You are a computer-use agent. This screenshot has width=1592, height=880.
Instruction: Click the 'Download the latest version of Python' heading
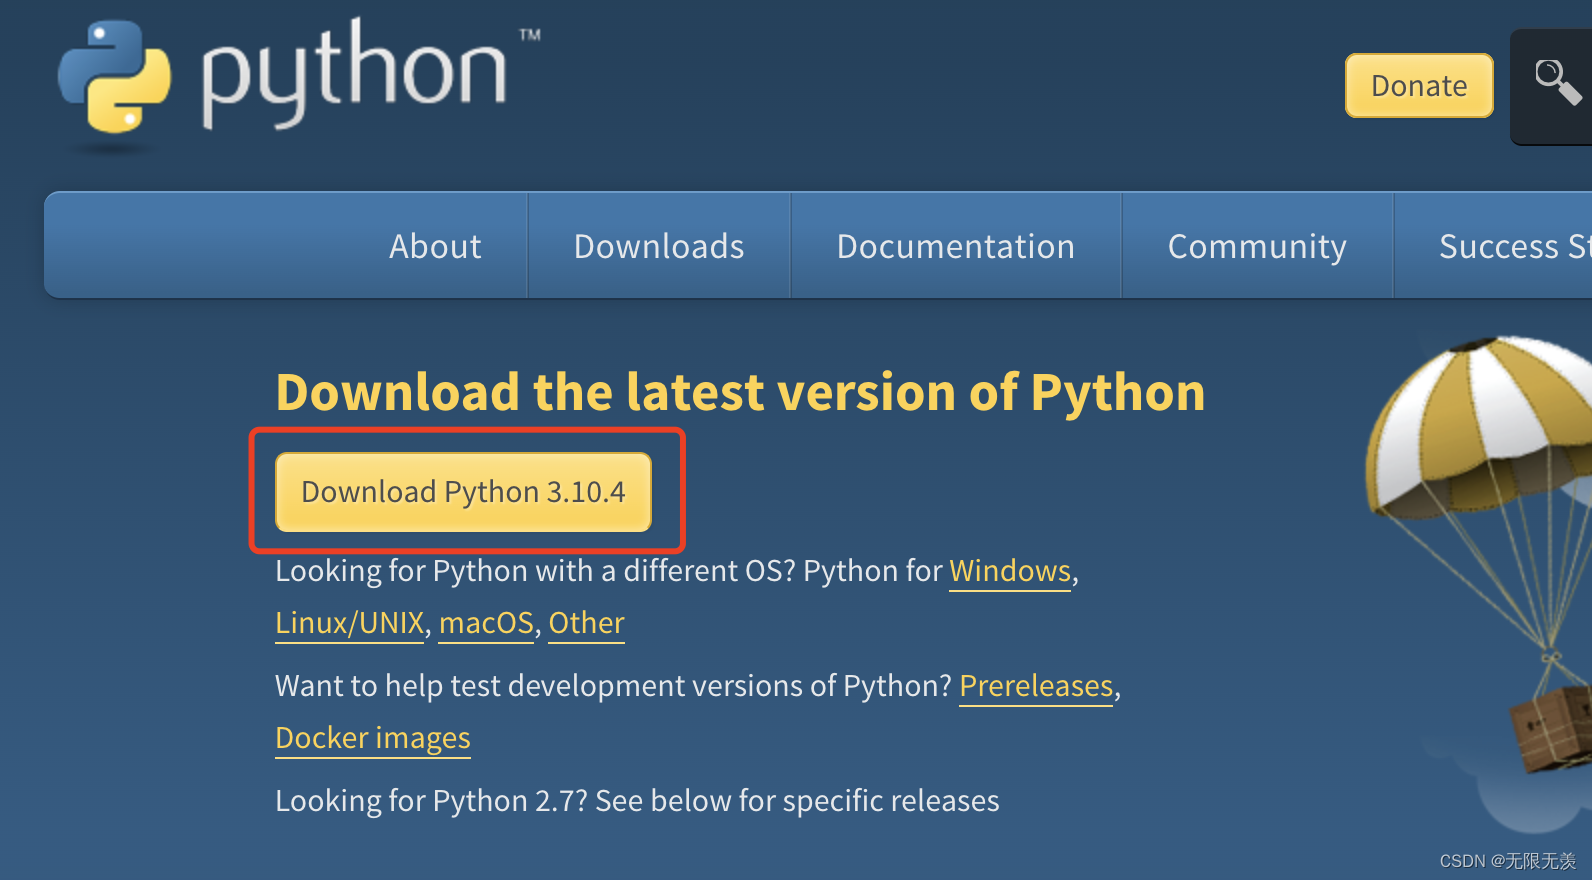pos(740,392)
